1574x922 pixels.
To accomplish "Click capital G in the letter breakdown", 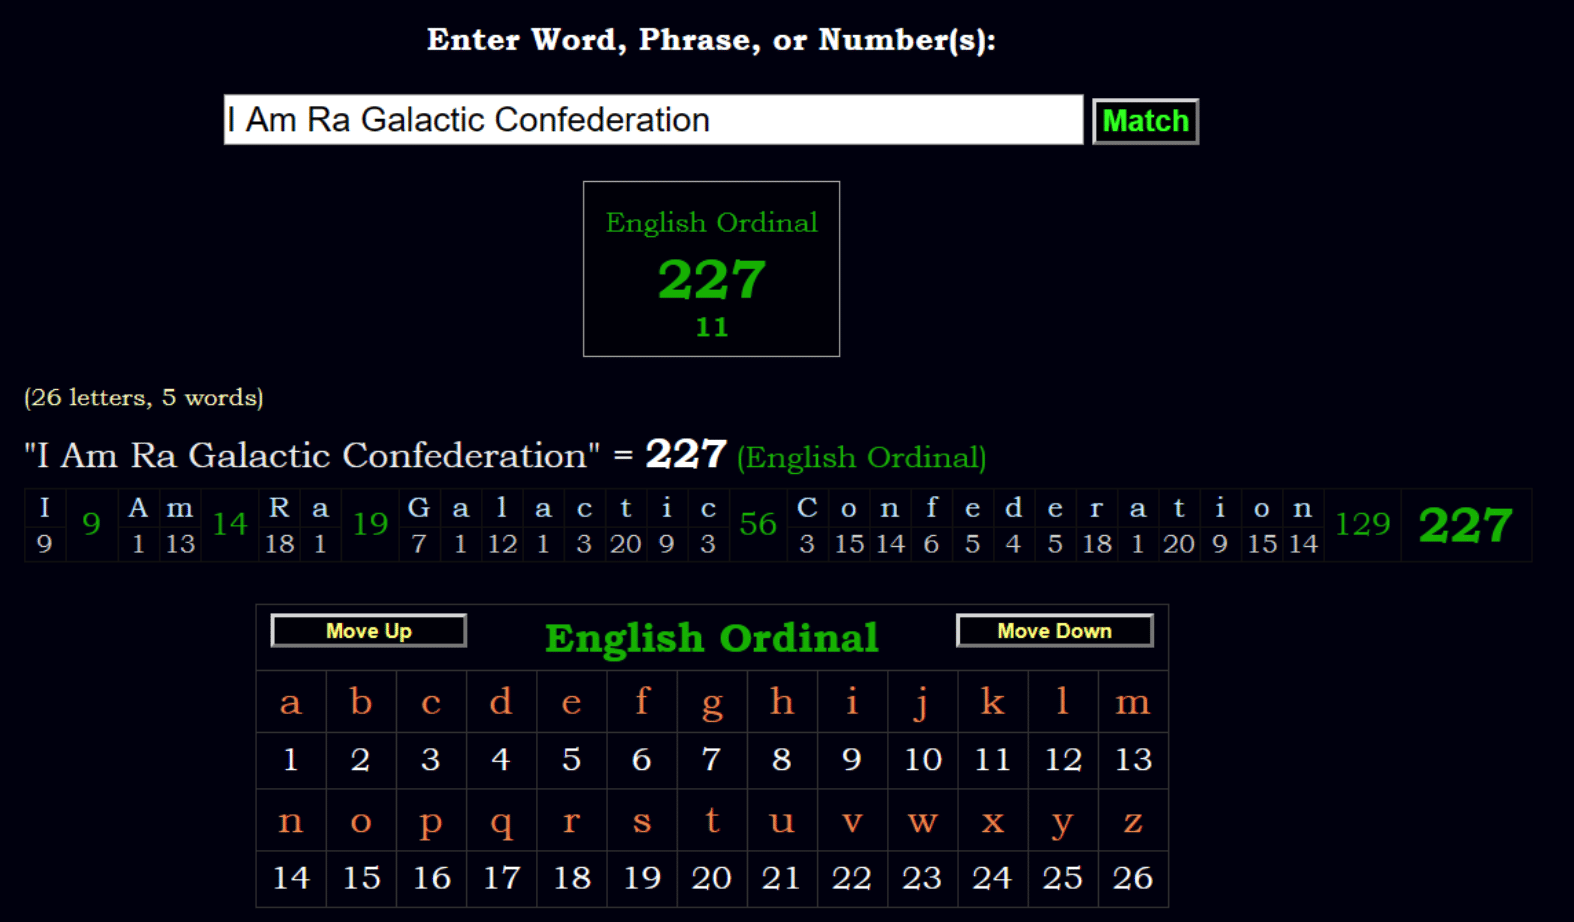I will (x=418, y=508).
